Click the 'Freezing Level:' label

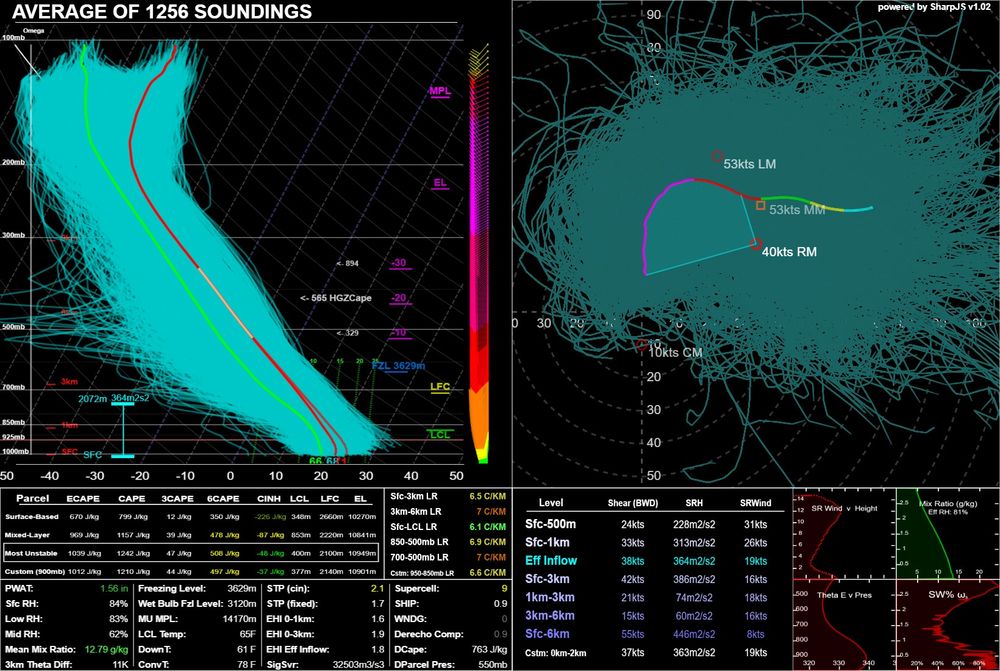pyautogui.click(x=172, y=589)
